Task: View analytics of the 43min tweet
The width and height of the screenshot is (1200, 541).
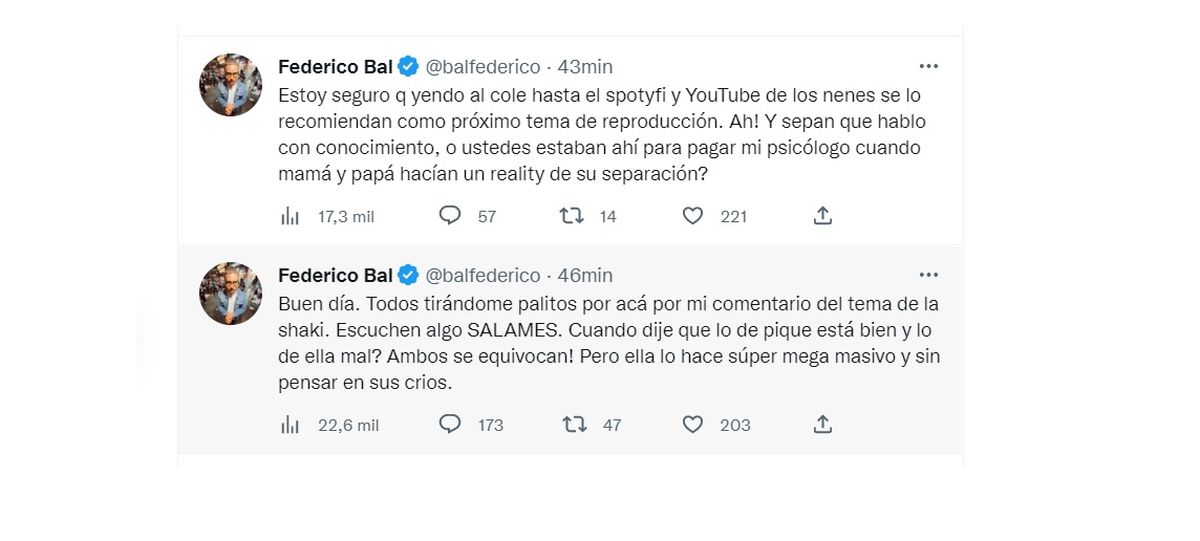Action: [x=290, y=216]
